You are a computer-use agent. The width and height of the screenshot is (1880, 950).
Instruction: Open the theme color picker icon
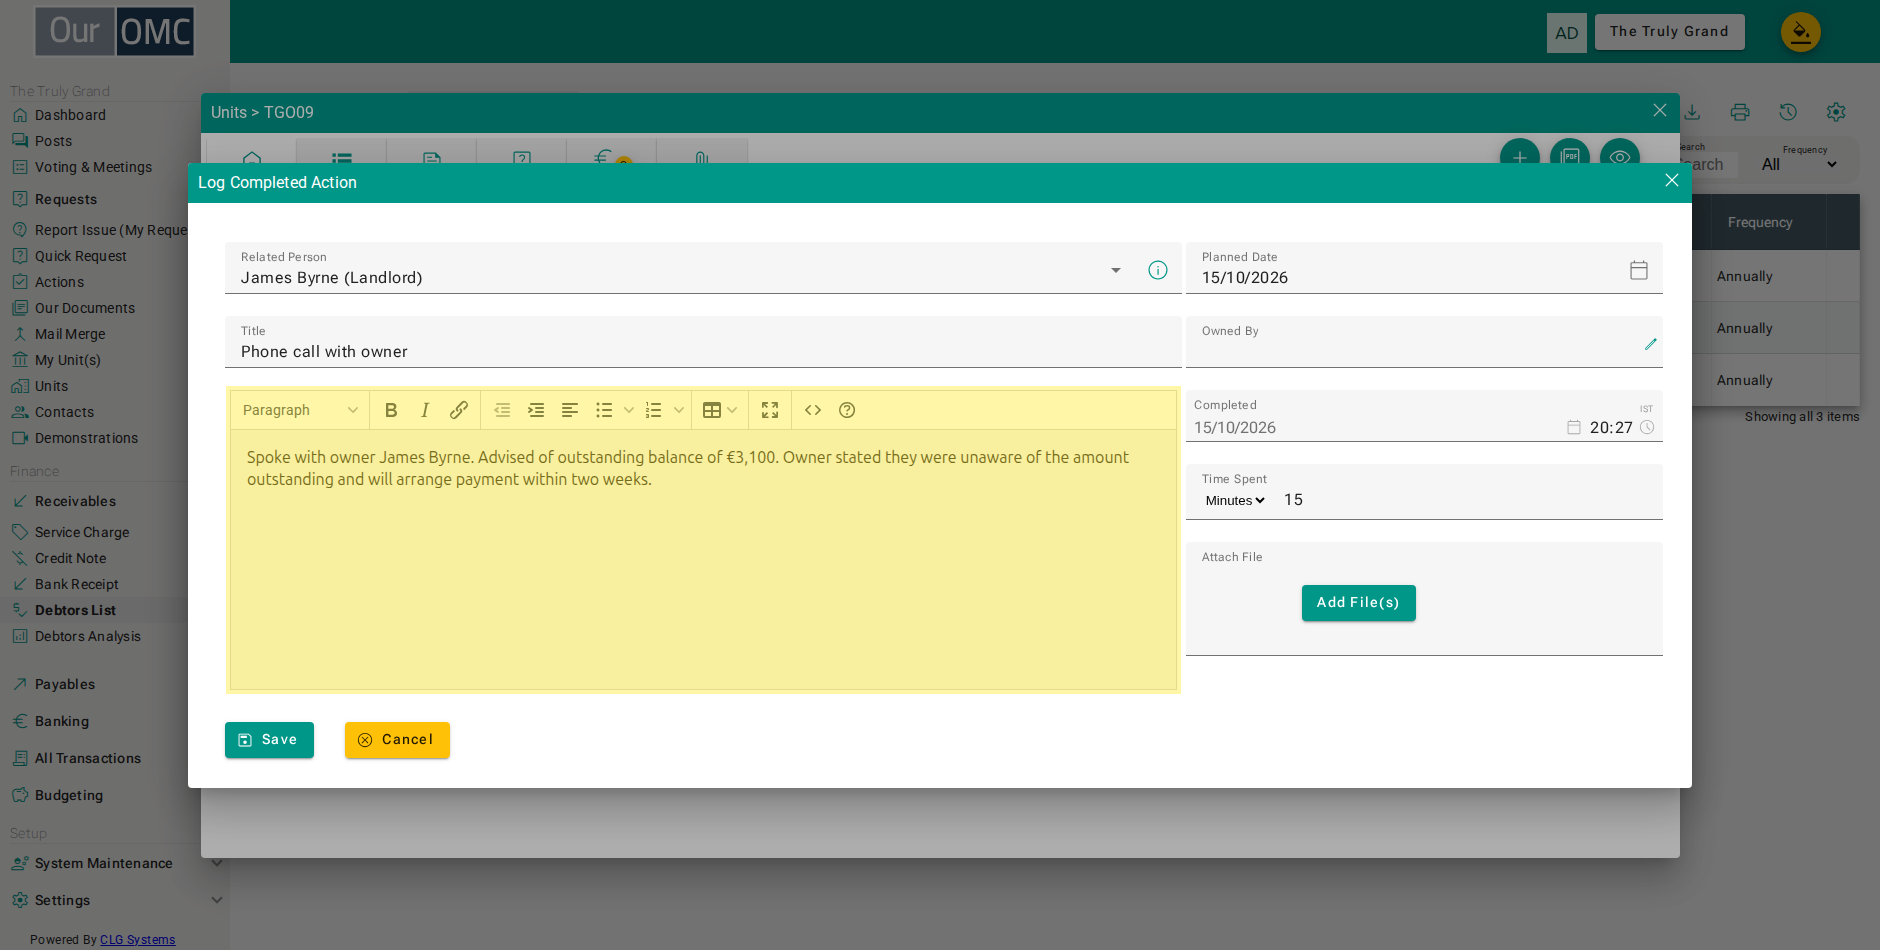[1801, 32]
